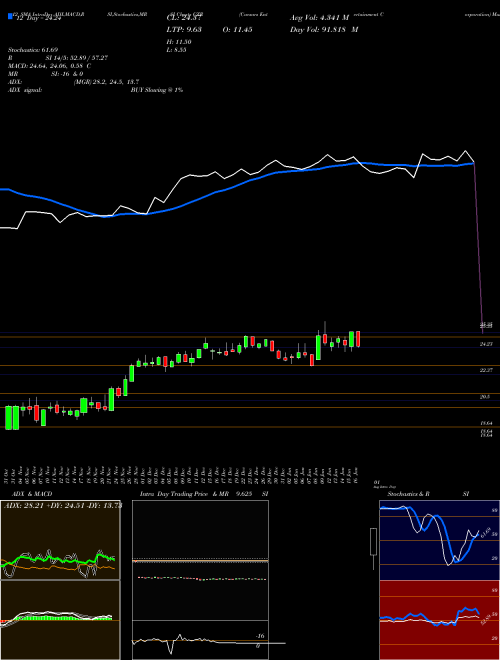Click the white candlestick icon beside Stochastics panel

coord(373,548)
